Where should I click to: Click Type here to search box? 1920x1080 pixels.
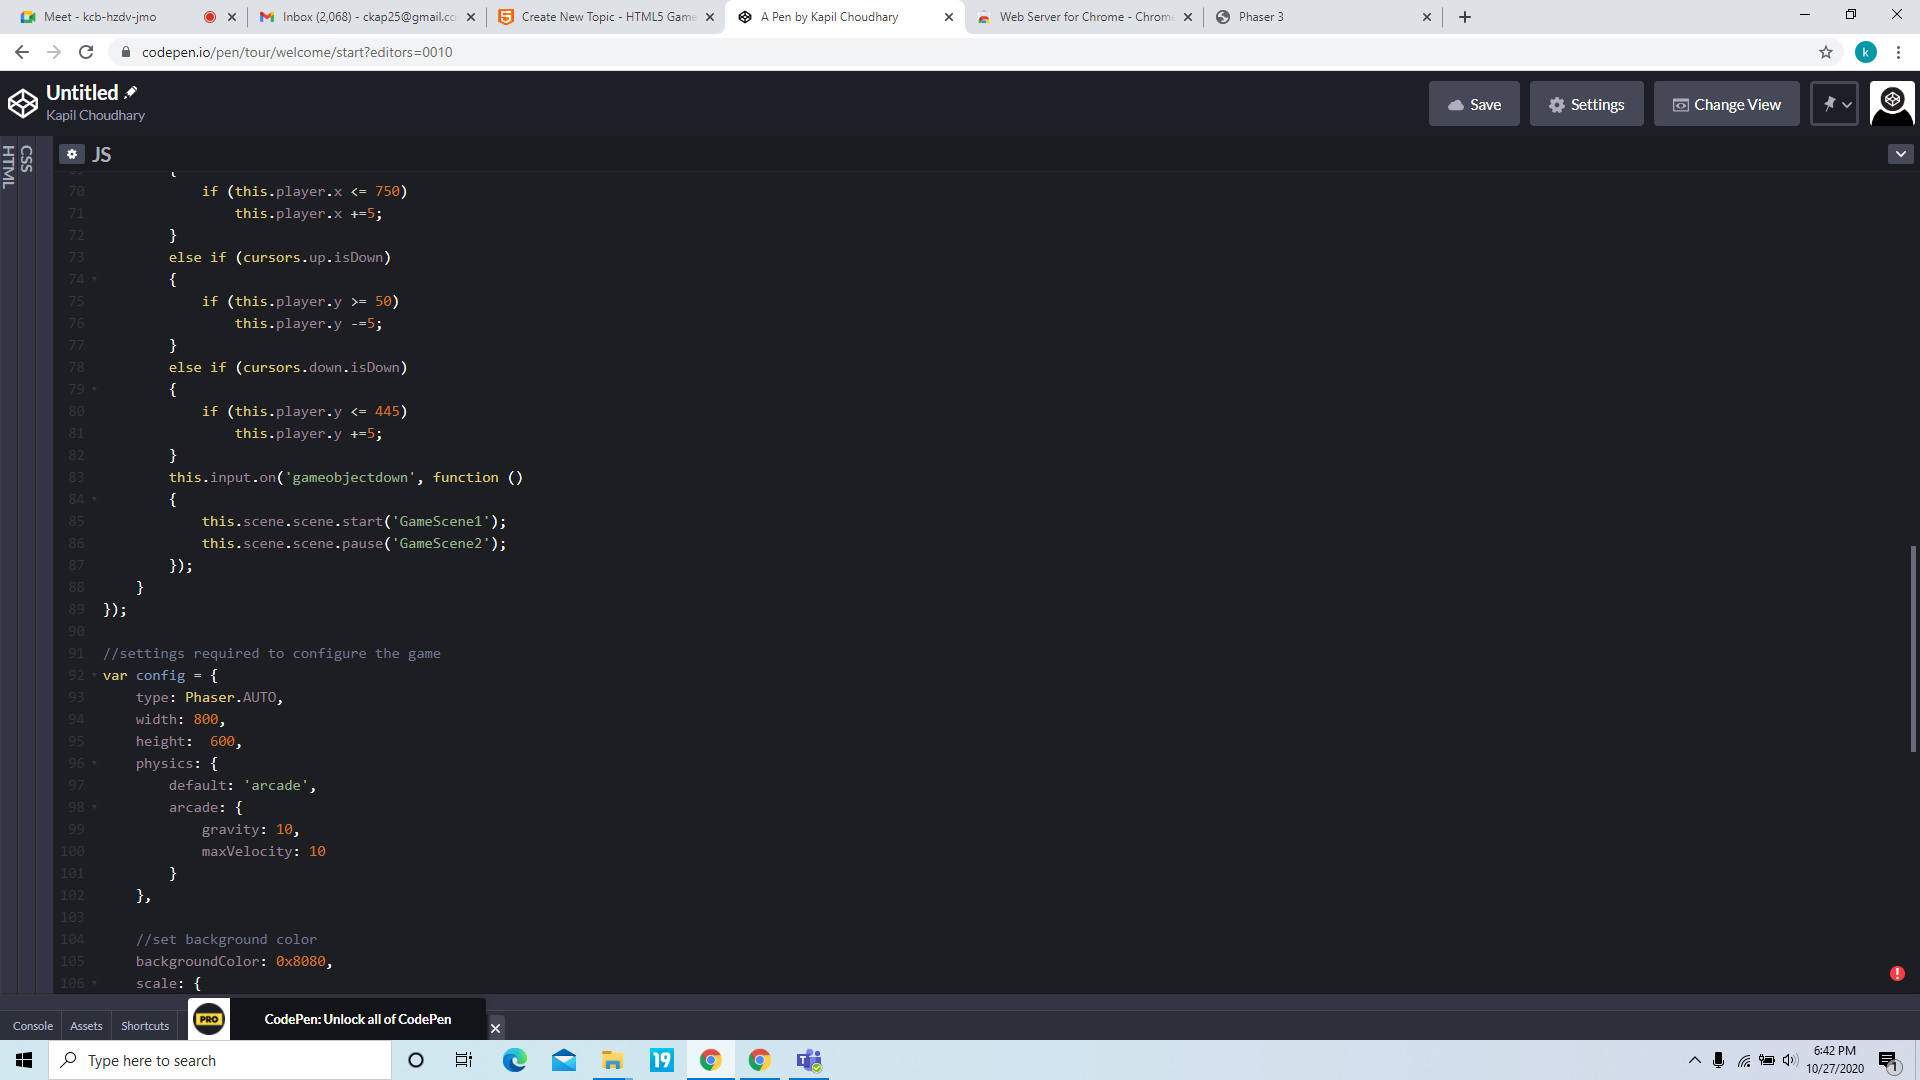point(220,1060)
